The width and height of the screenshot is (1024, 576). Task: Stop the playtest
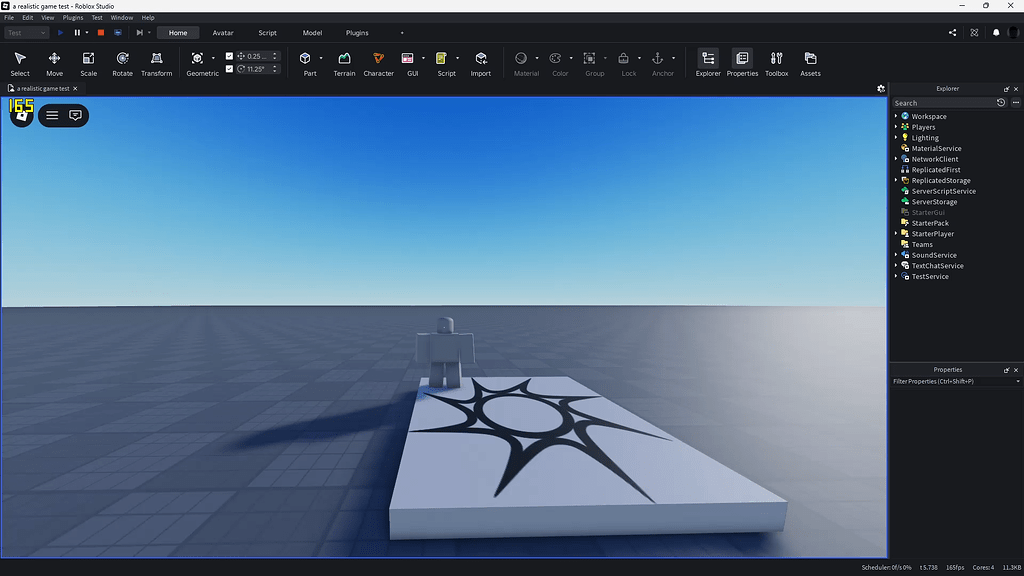click(101, 33)
